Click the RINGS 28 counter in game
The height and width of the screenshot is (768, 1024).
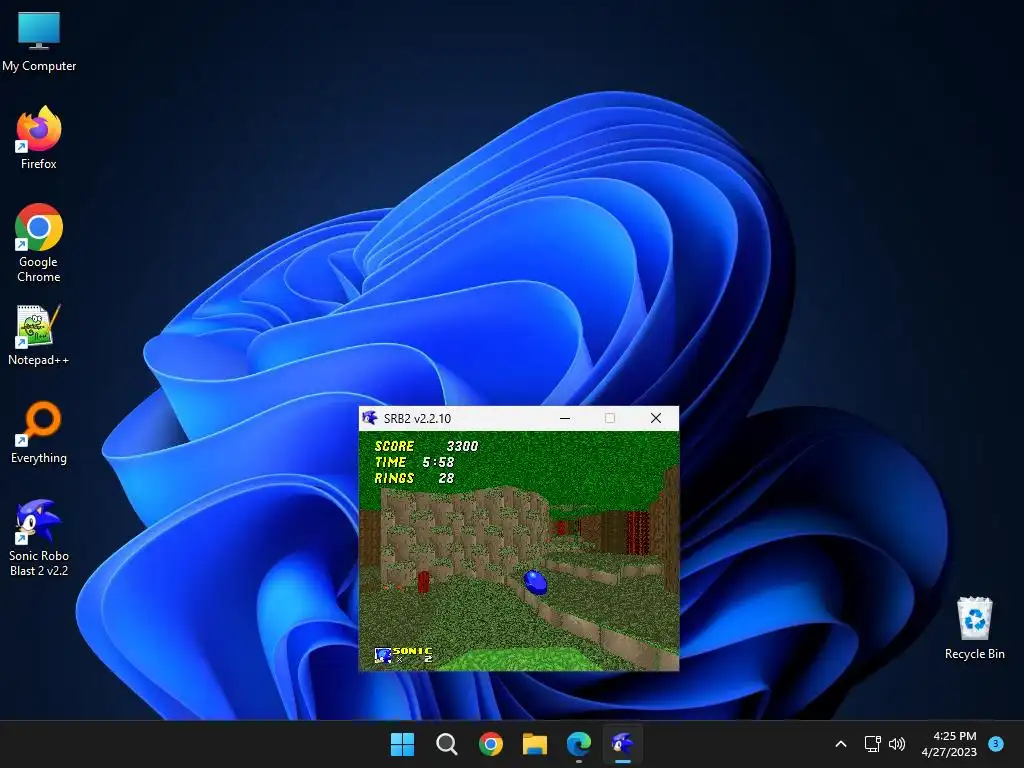point(414,478)
